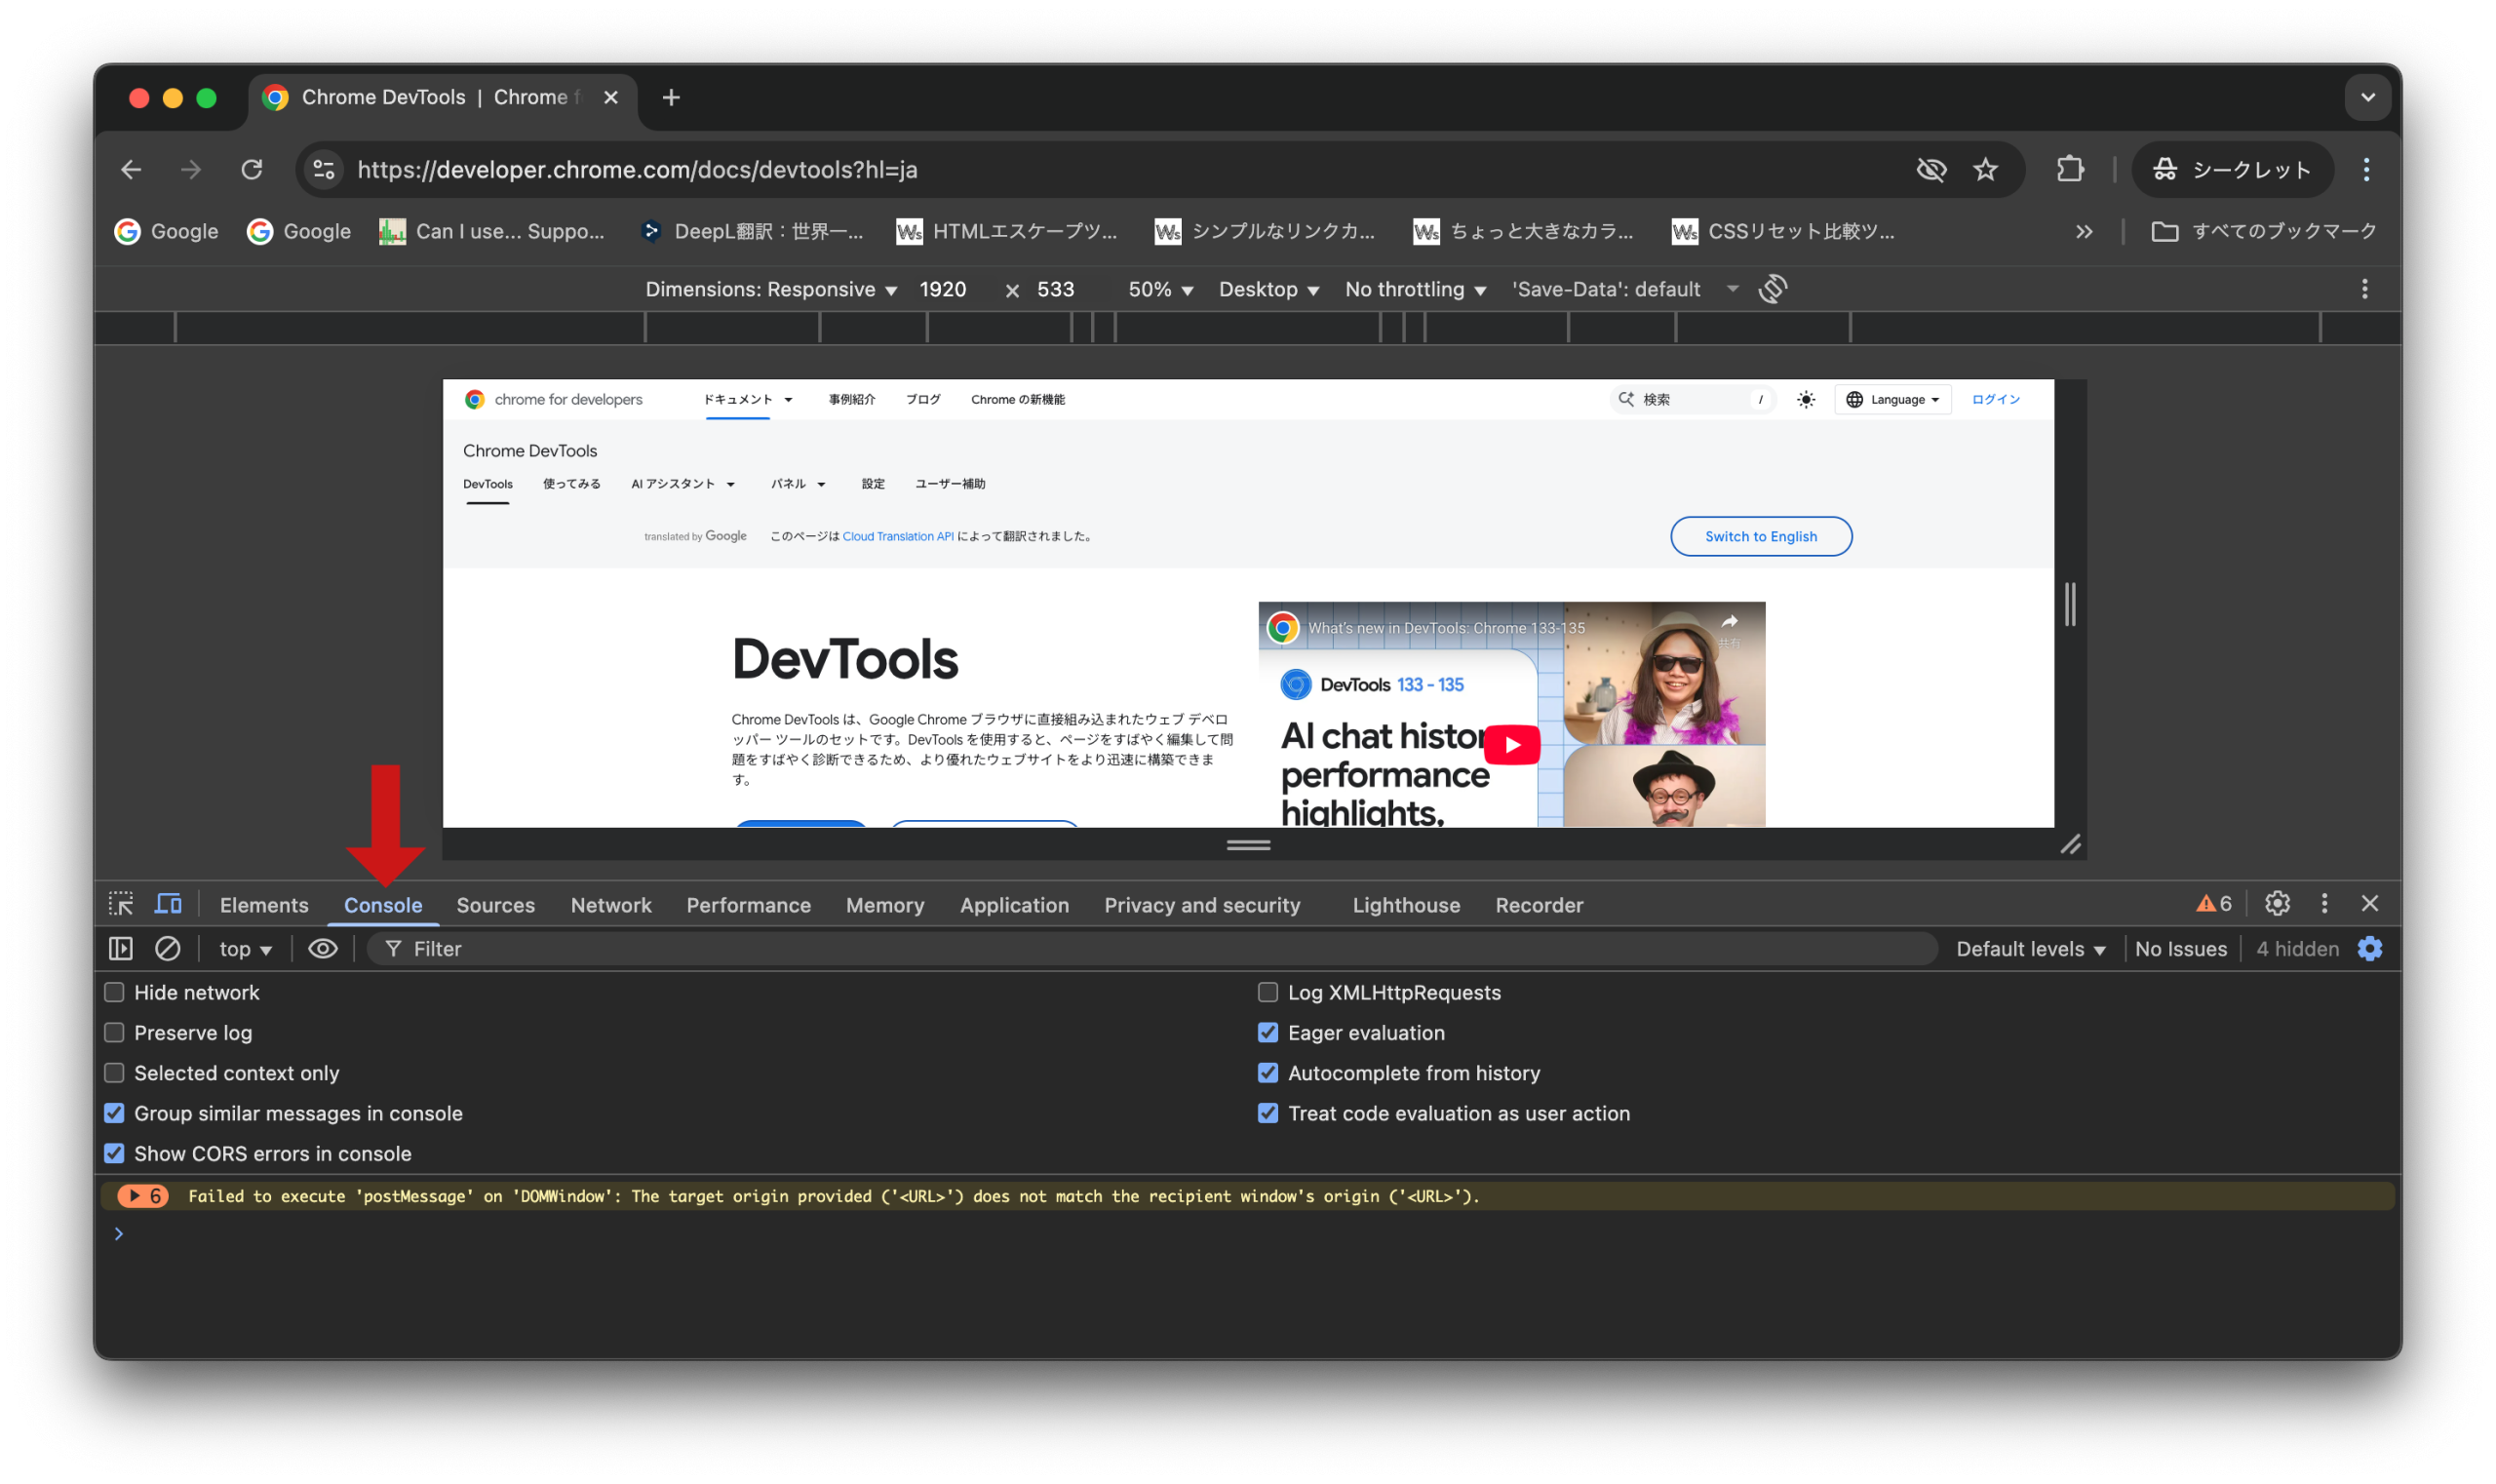Screen dimensions: 2496x1484
Task: Switch to the Elements tab
Action: click(x=264, y=904)
